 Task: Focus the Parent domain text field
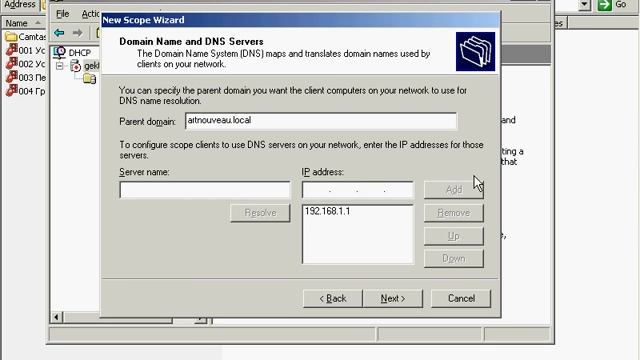click(x=321, y=121)
